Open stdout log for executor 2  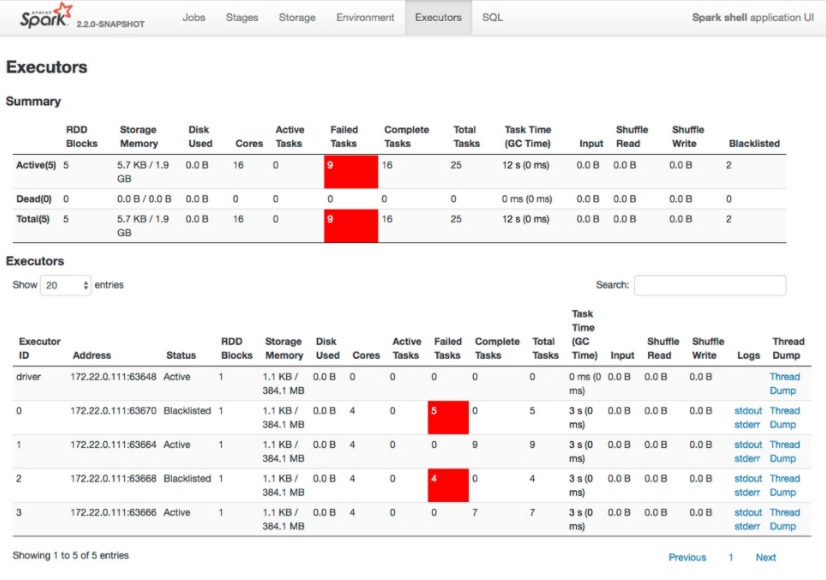[x=748, y=478]
